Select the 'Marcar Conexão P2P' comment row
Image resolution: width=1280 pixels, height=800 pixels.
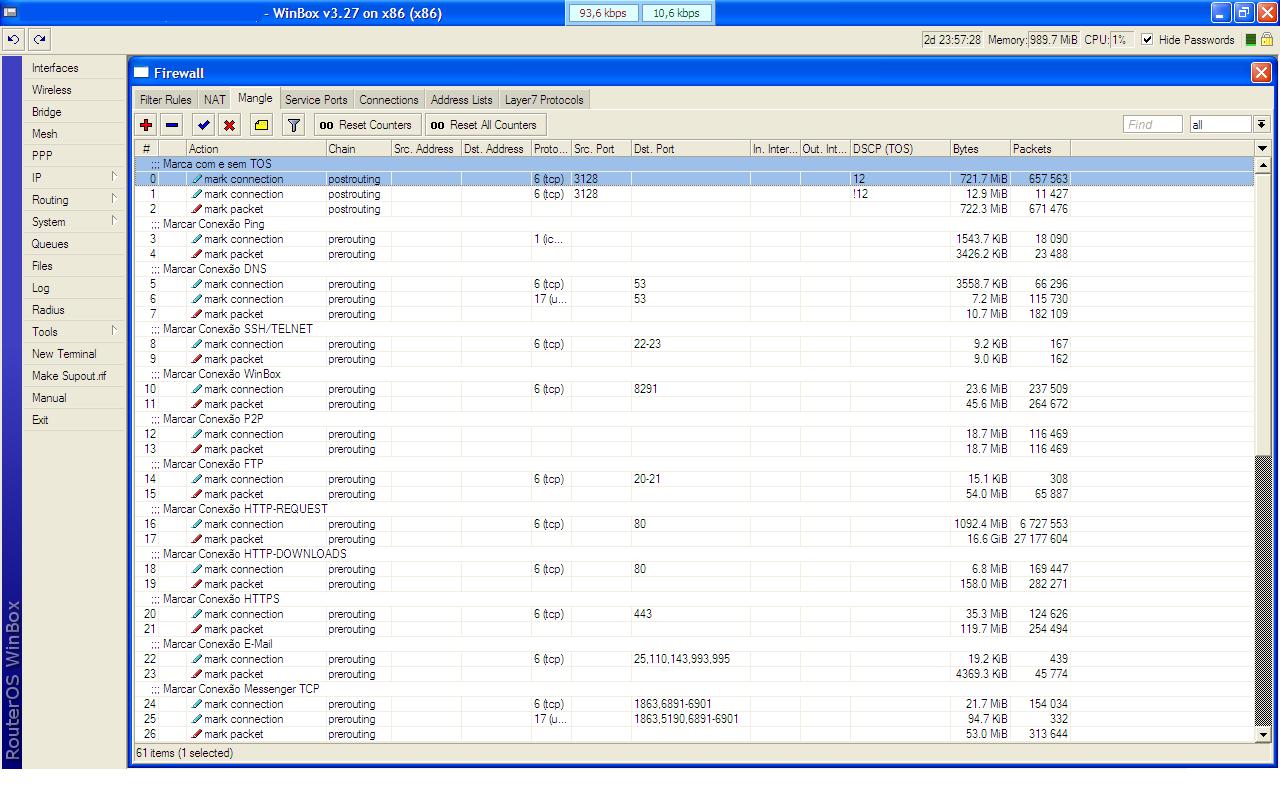tap(694, 419)
